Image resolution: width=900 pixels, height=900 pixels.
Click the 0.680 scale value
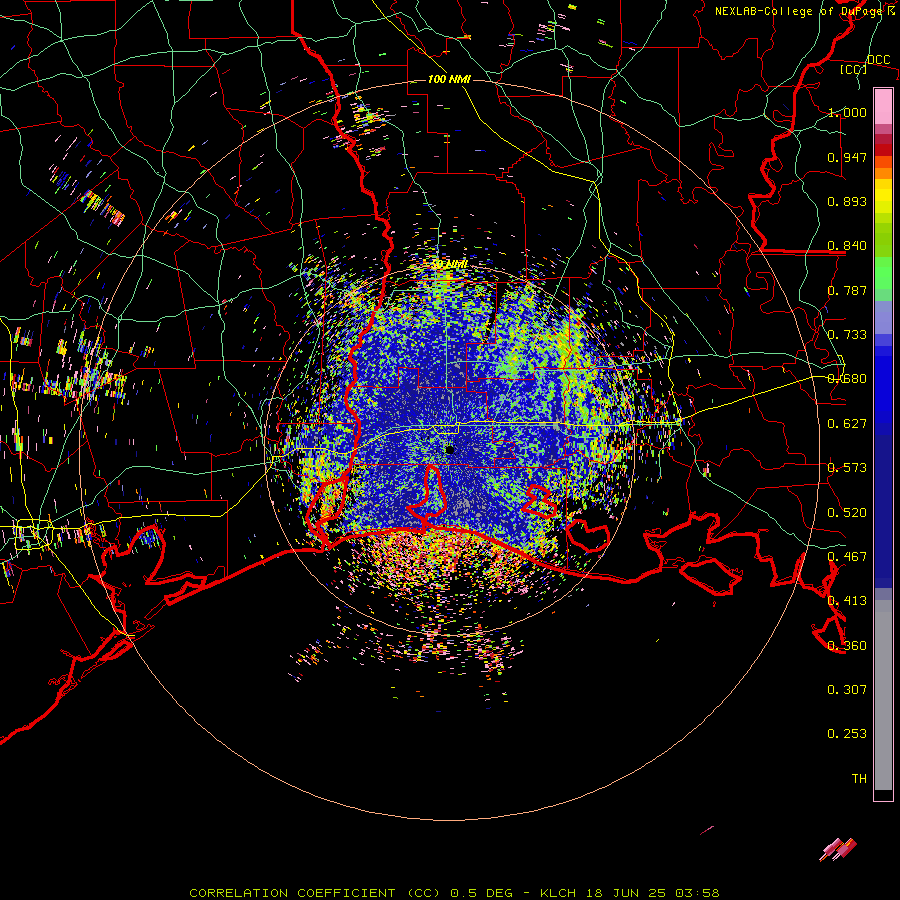coord(847,379)
